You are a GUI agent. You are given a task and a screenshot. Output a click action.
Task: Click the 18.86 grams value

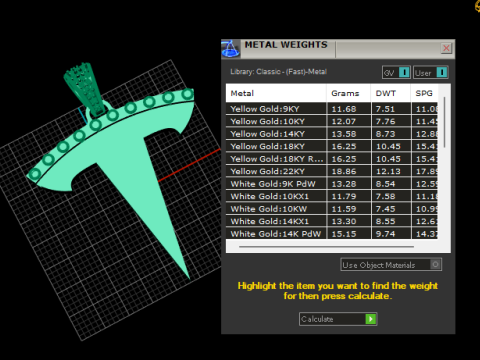(344, 171)
